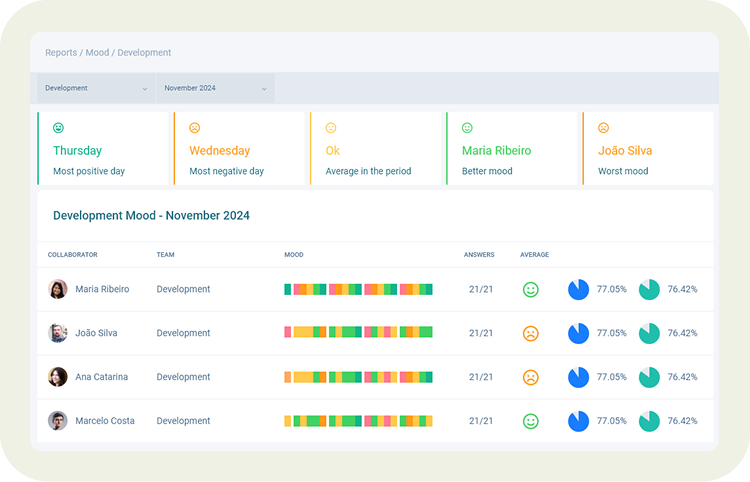
Task: Click the smiley icon above Maria Ribeiro card
Action: click(467, 128)
